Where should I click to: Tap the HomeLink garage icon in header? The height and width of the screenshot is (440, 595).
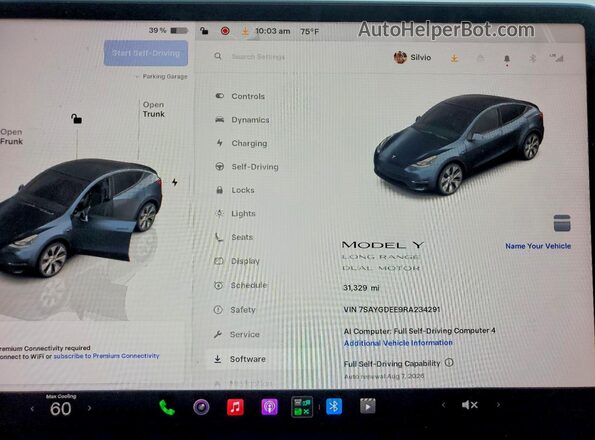(480, 58)
